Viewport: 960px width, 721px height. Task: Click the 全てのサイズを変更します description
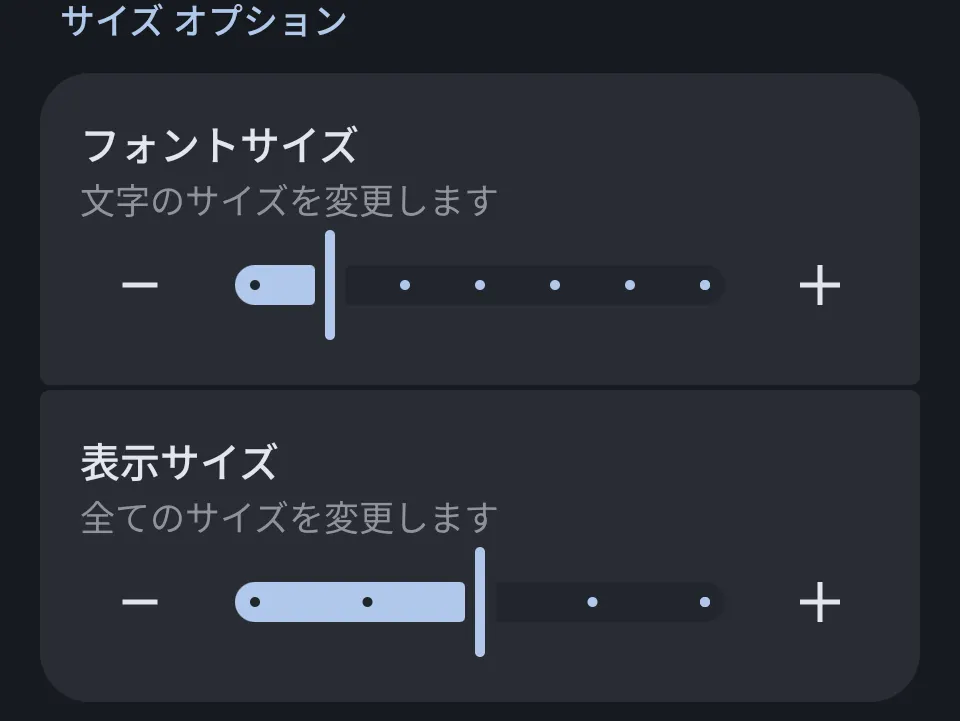pos(289,518)
